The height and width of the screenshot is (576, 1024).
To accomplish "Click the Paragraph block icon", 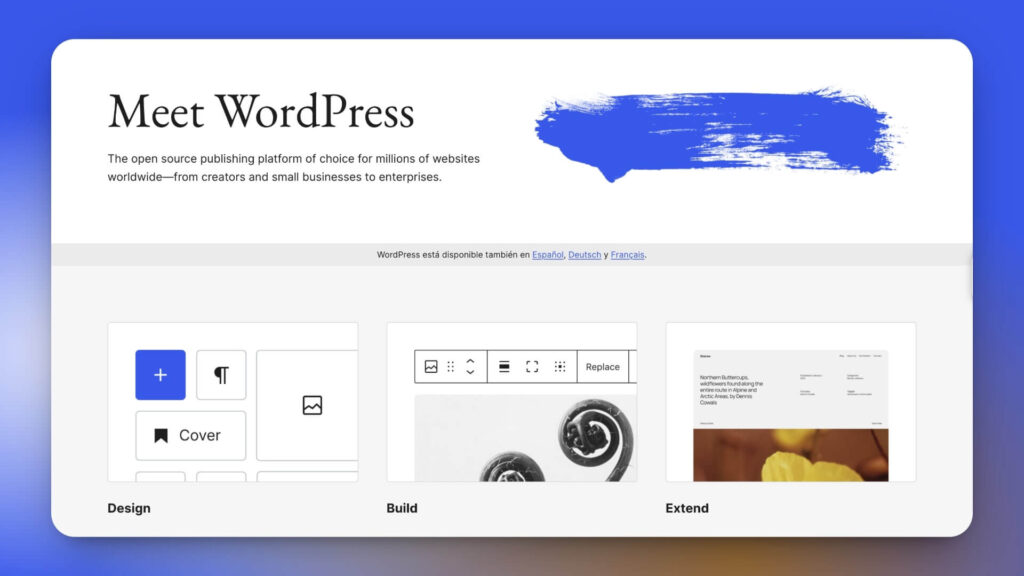I will [x=221, y=374].
